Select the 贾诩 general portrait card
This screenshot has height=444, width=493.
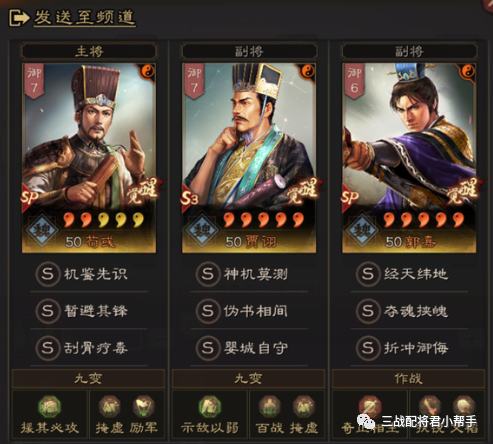pyautogui.click(x=249, y=158)
